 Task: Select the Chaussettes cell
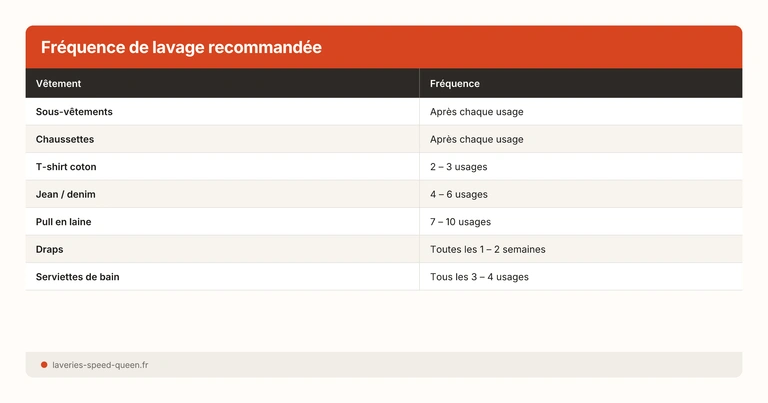[65, 139]
